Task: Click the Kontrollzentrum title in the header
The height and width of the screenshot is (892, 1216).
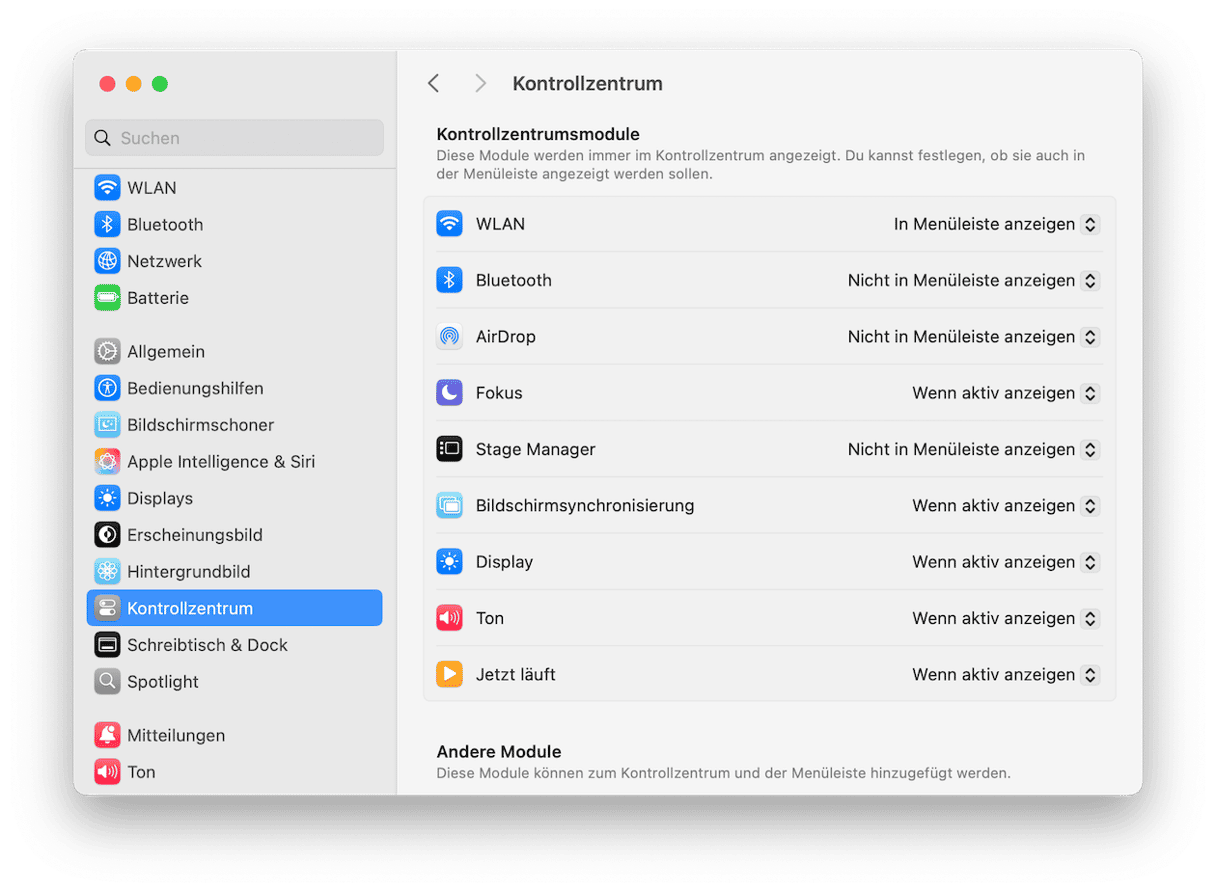Action: click(587, 84)
